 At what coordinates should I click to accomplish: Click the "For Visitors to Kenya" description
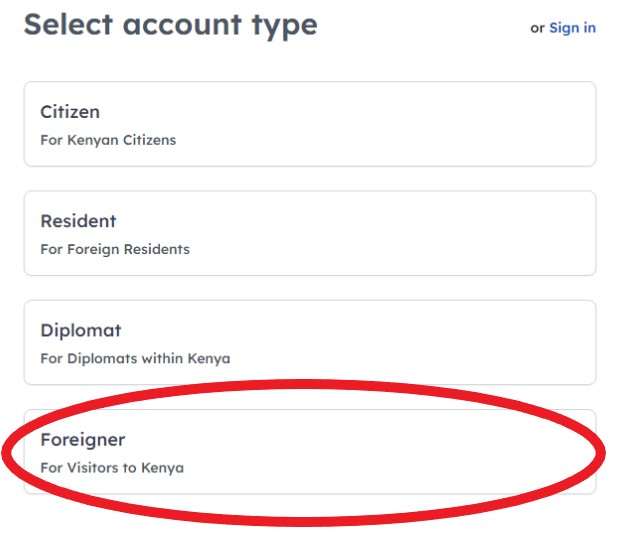[x=112, y=467]
